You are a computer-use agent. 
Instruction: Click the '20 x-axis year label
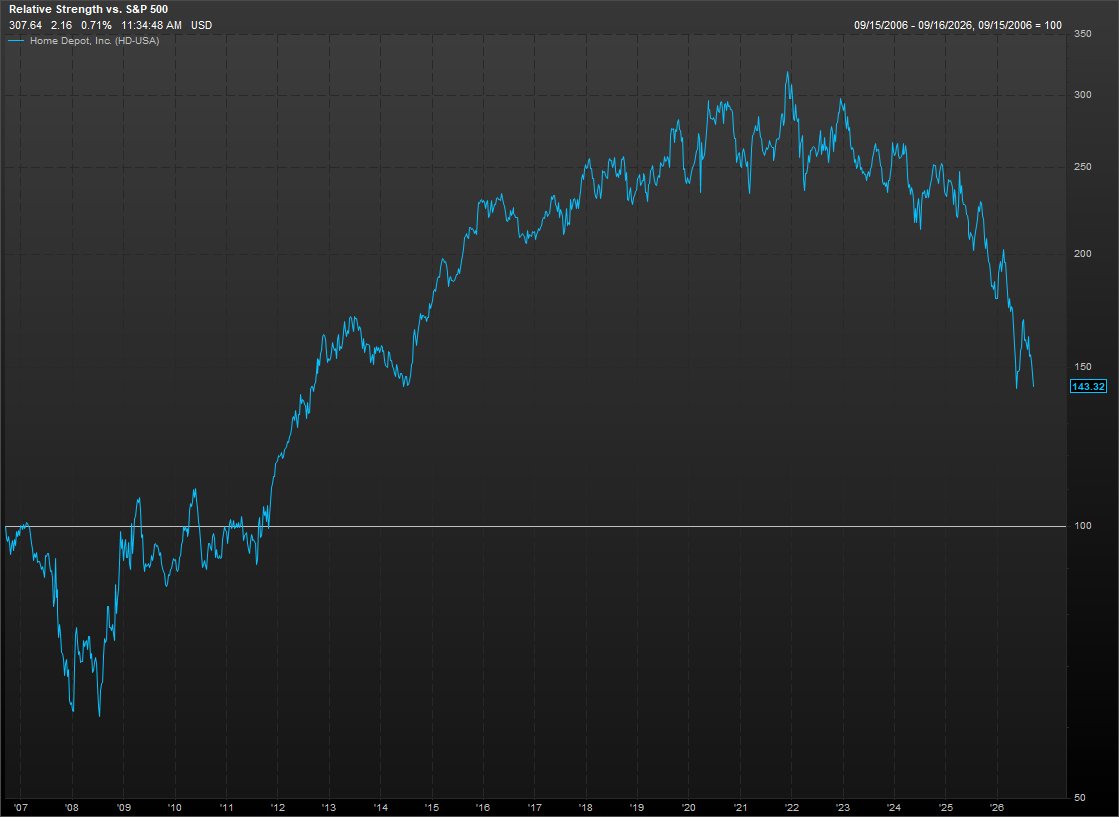click(x=689, y=808)
